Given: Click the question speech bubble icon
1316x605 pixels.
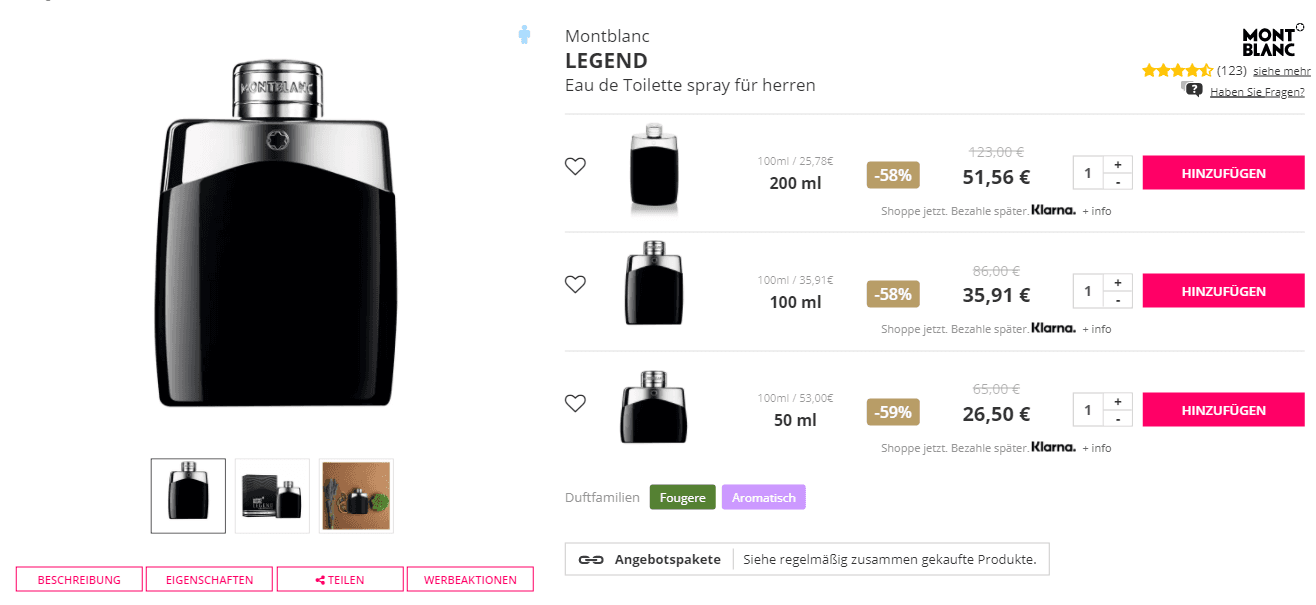Looking at the screenshot, I should click(1192, 90).
